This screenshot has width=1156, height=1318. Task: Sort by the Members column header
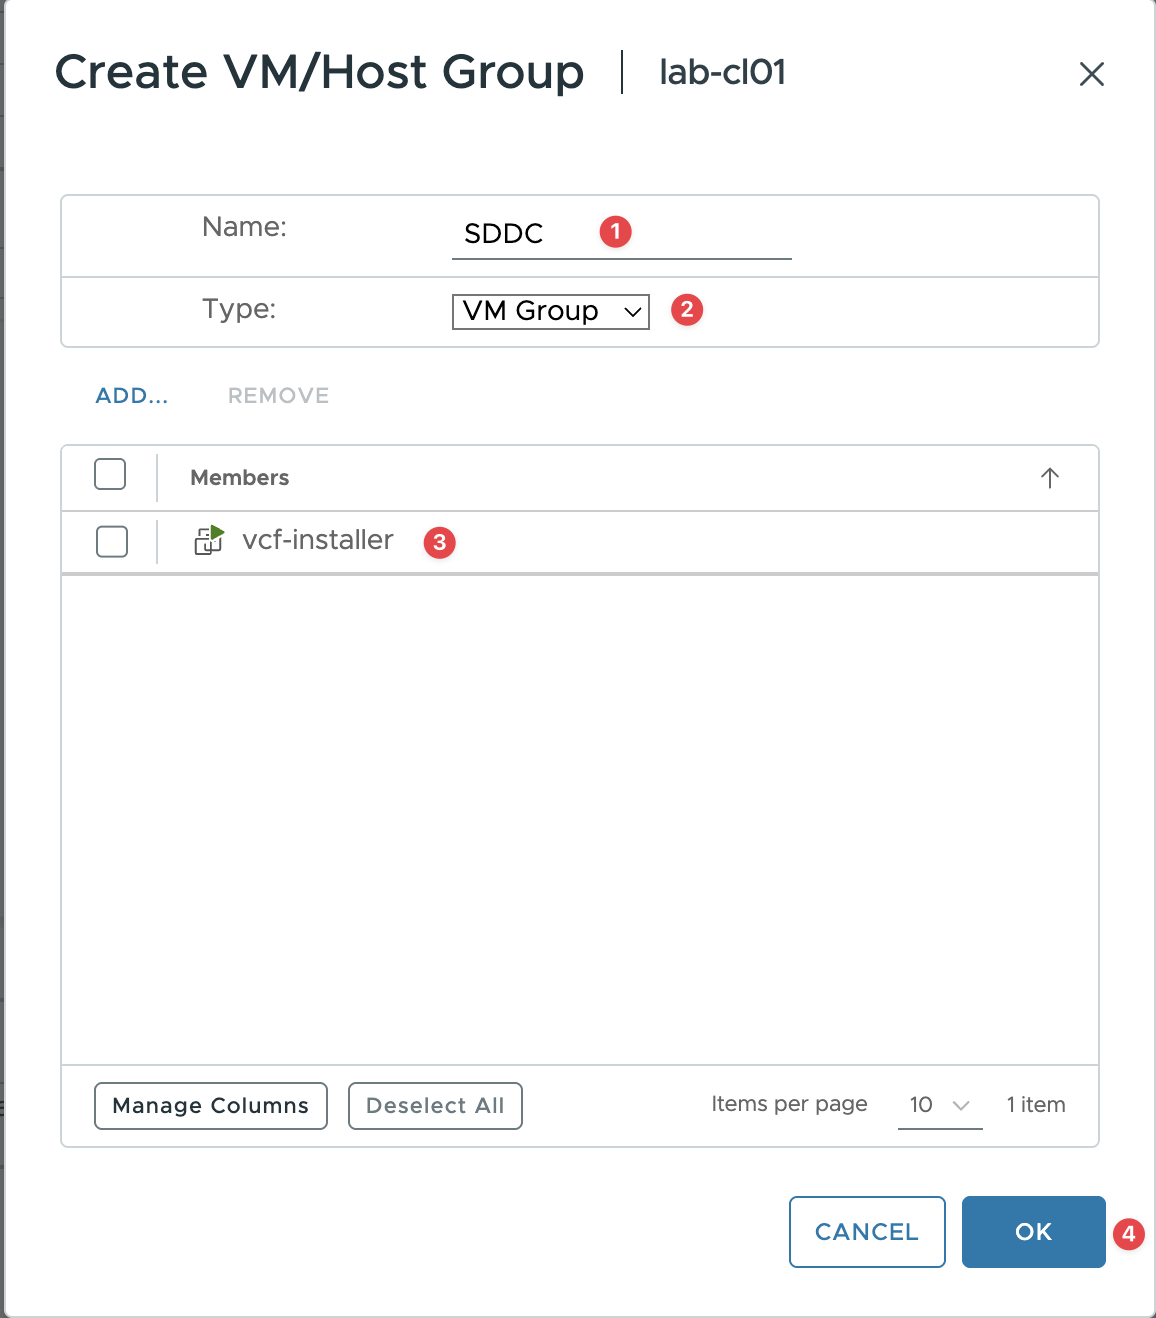pyautogui.click(x=240, y=478)
